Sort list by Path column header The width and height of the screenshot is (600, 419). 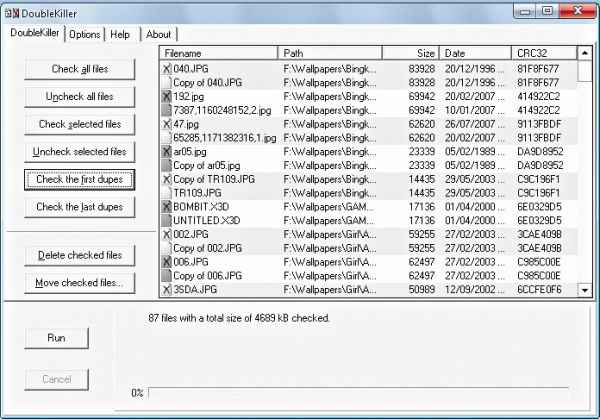(330, 53)
